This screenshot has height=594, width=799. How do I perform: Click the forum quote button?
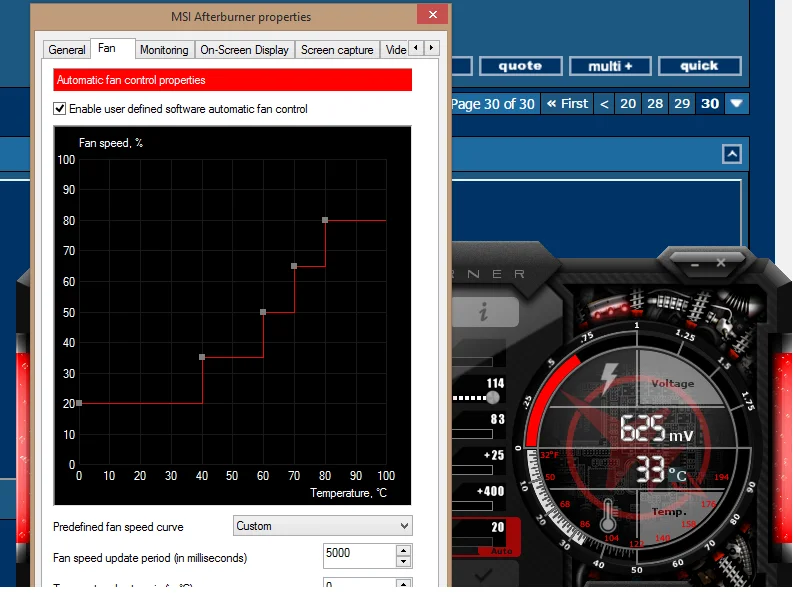520,66
